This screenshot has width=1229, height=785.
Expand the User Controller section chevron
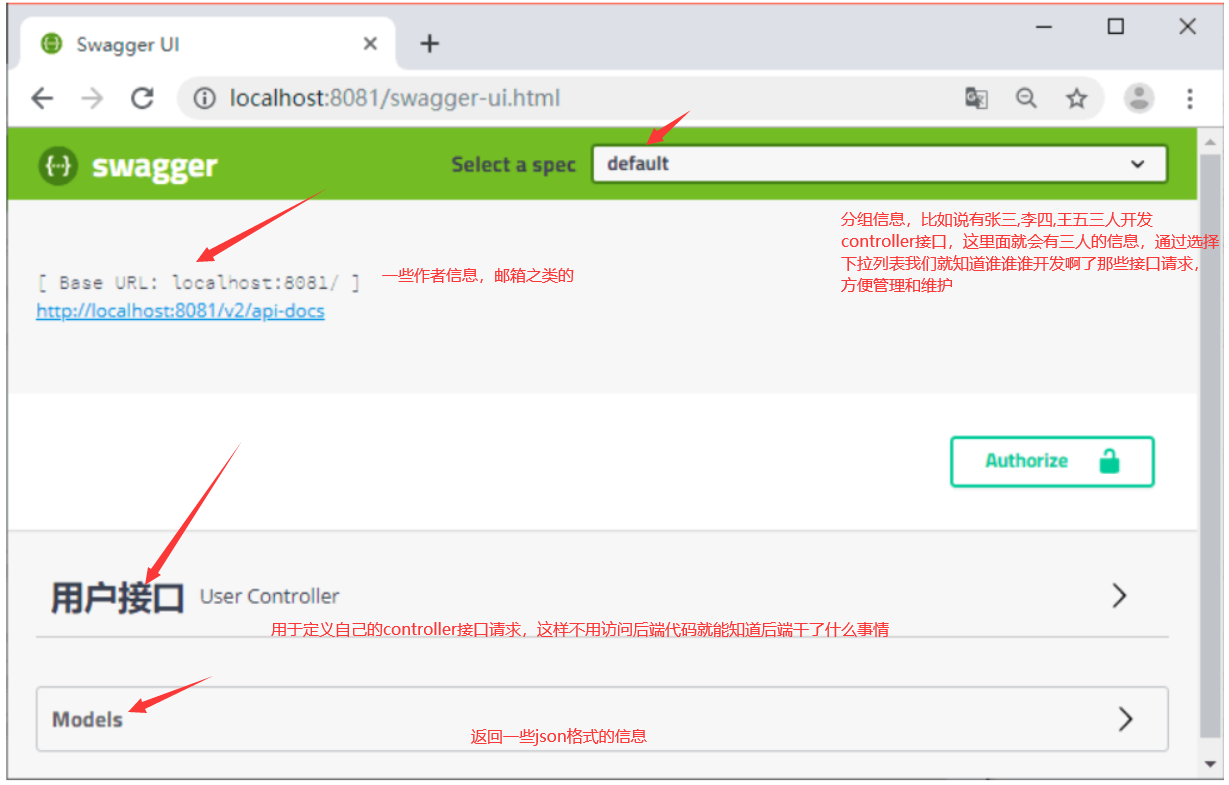pos(1120,596)
